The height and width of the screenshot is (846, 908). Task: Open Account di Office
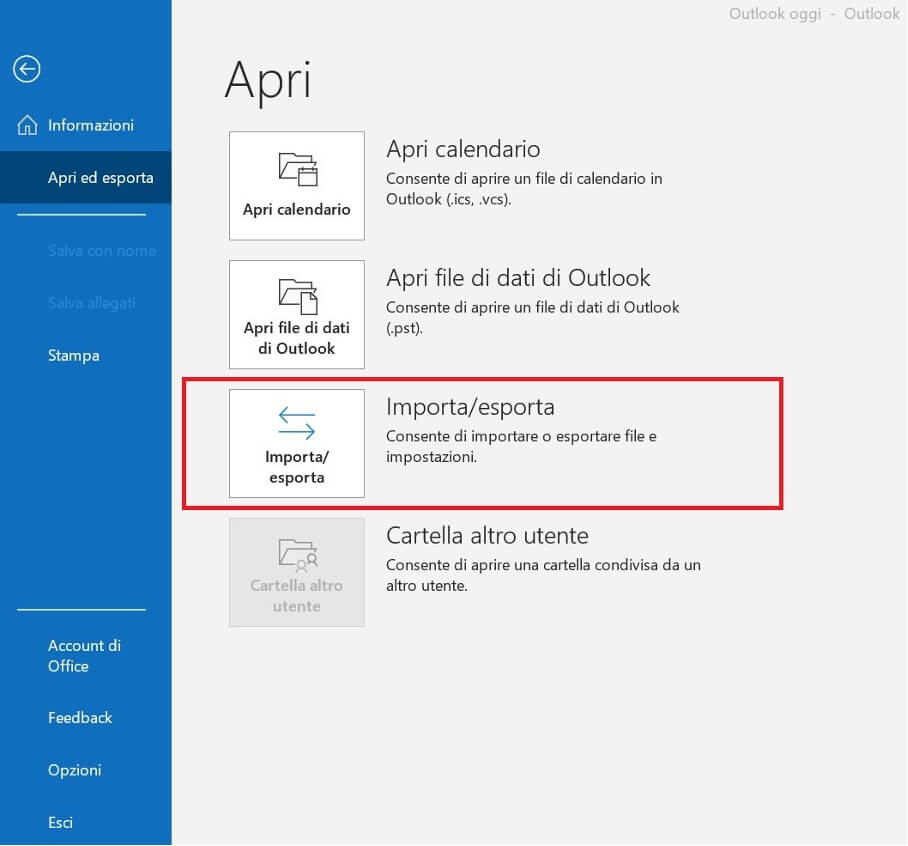point(85,656)
